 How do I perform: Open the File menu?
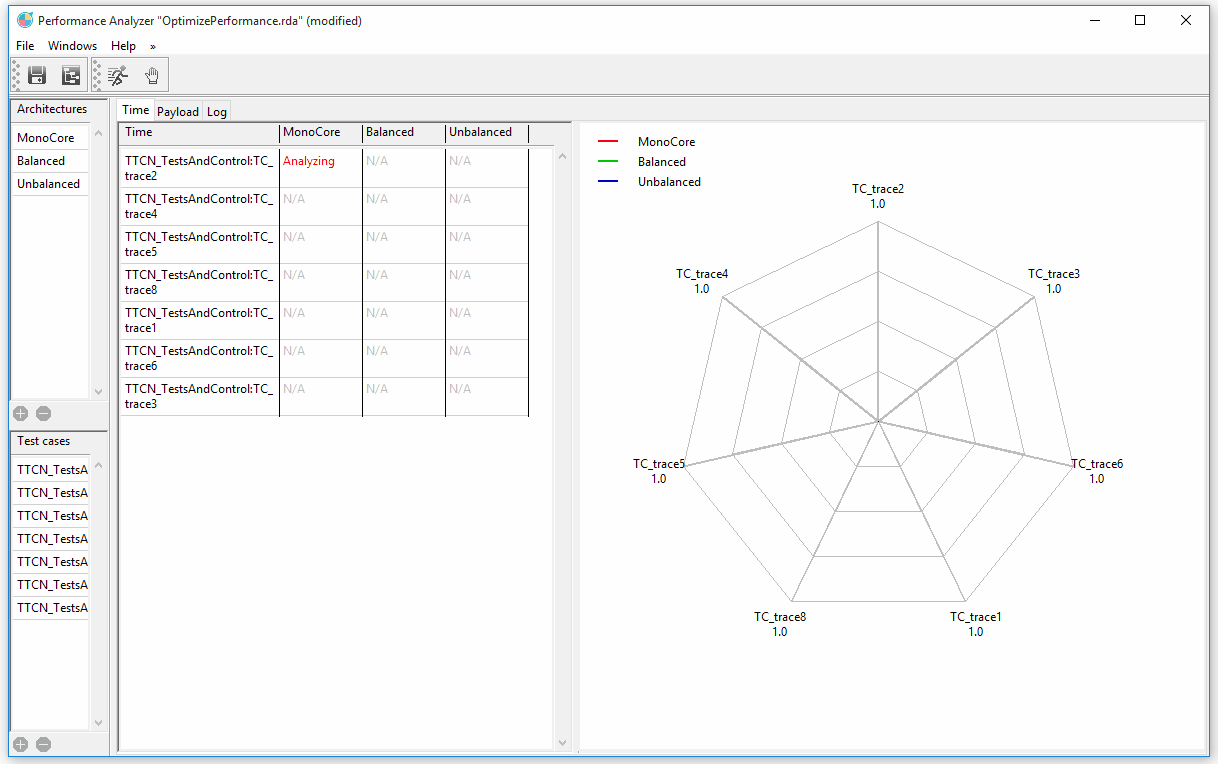(x=25, y=46)
